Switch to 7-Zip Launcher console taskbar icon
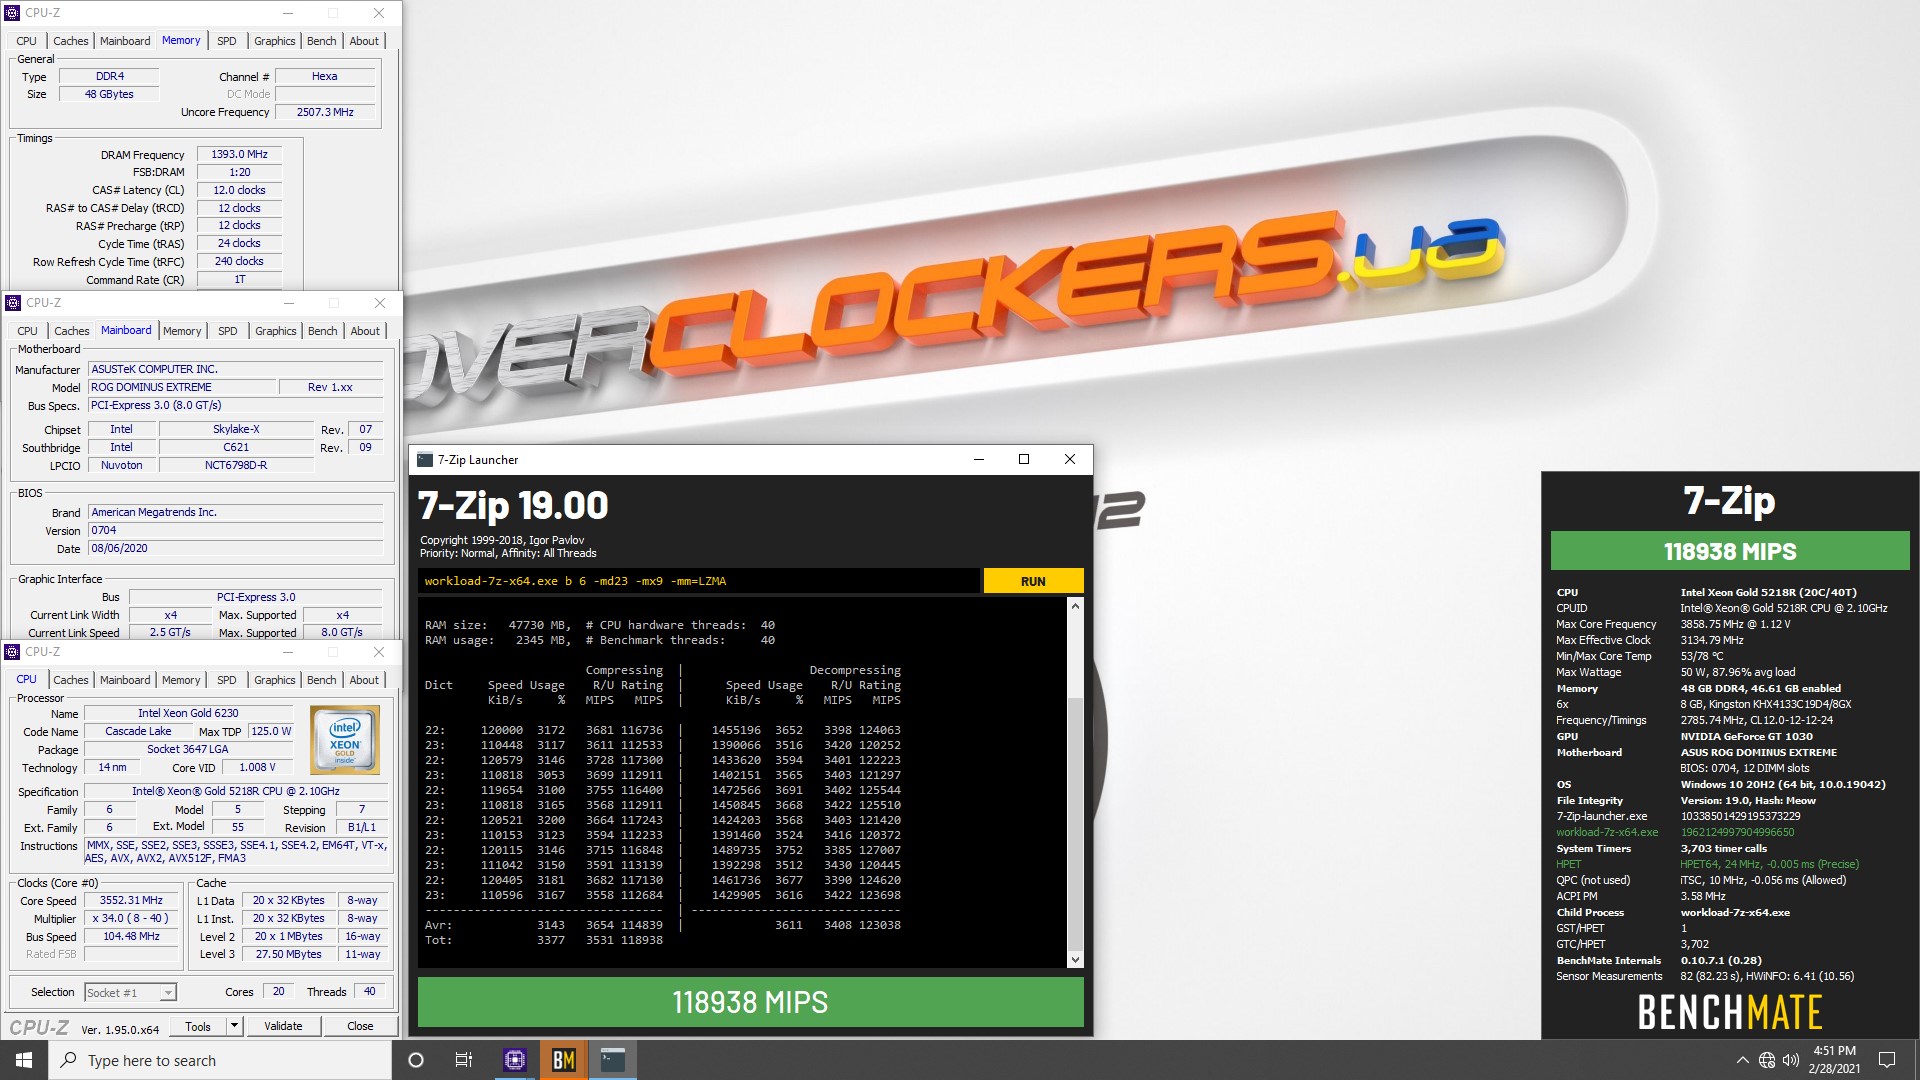 (x=613, y=1060)
